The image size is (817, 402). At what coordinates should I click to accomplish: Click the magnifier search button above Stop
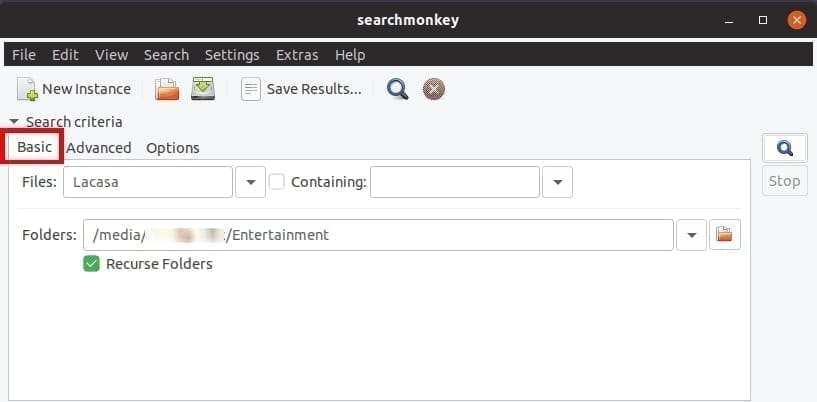(x=785, y=149)
